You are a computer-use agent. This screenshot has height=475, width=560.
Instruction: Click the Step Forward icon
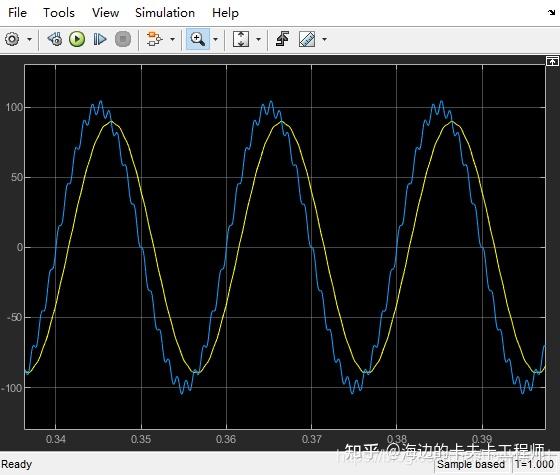(100, 39)
